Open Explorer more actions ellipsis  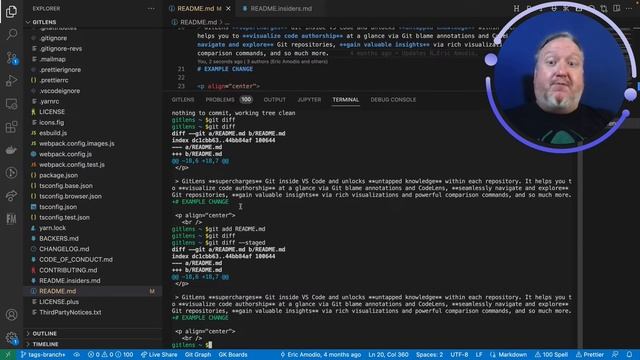(151, 9)
